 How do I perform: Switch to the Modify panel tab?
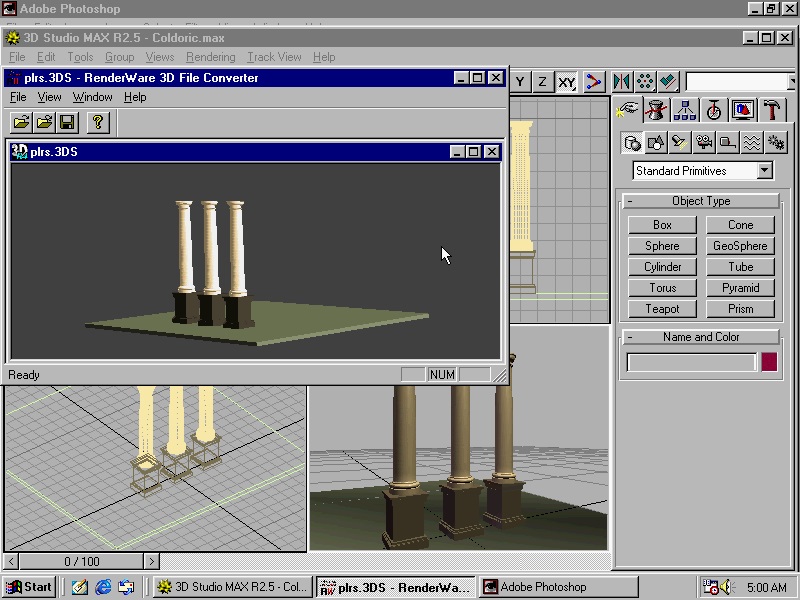[656, 109]
